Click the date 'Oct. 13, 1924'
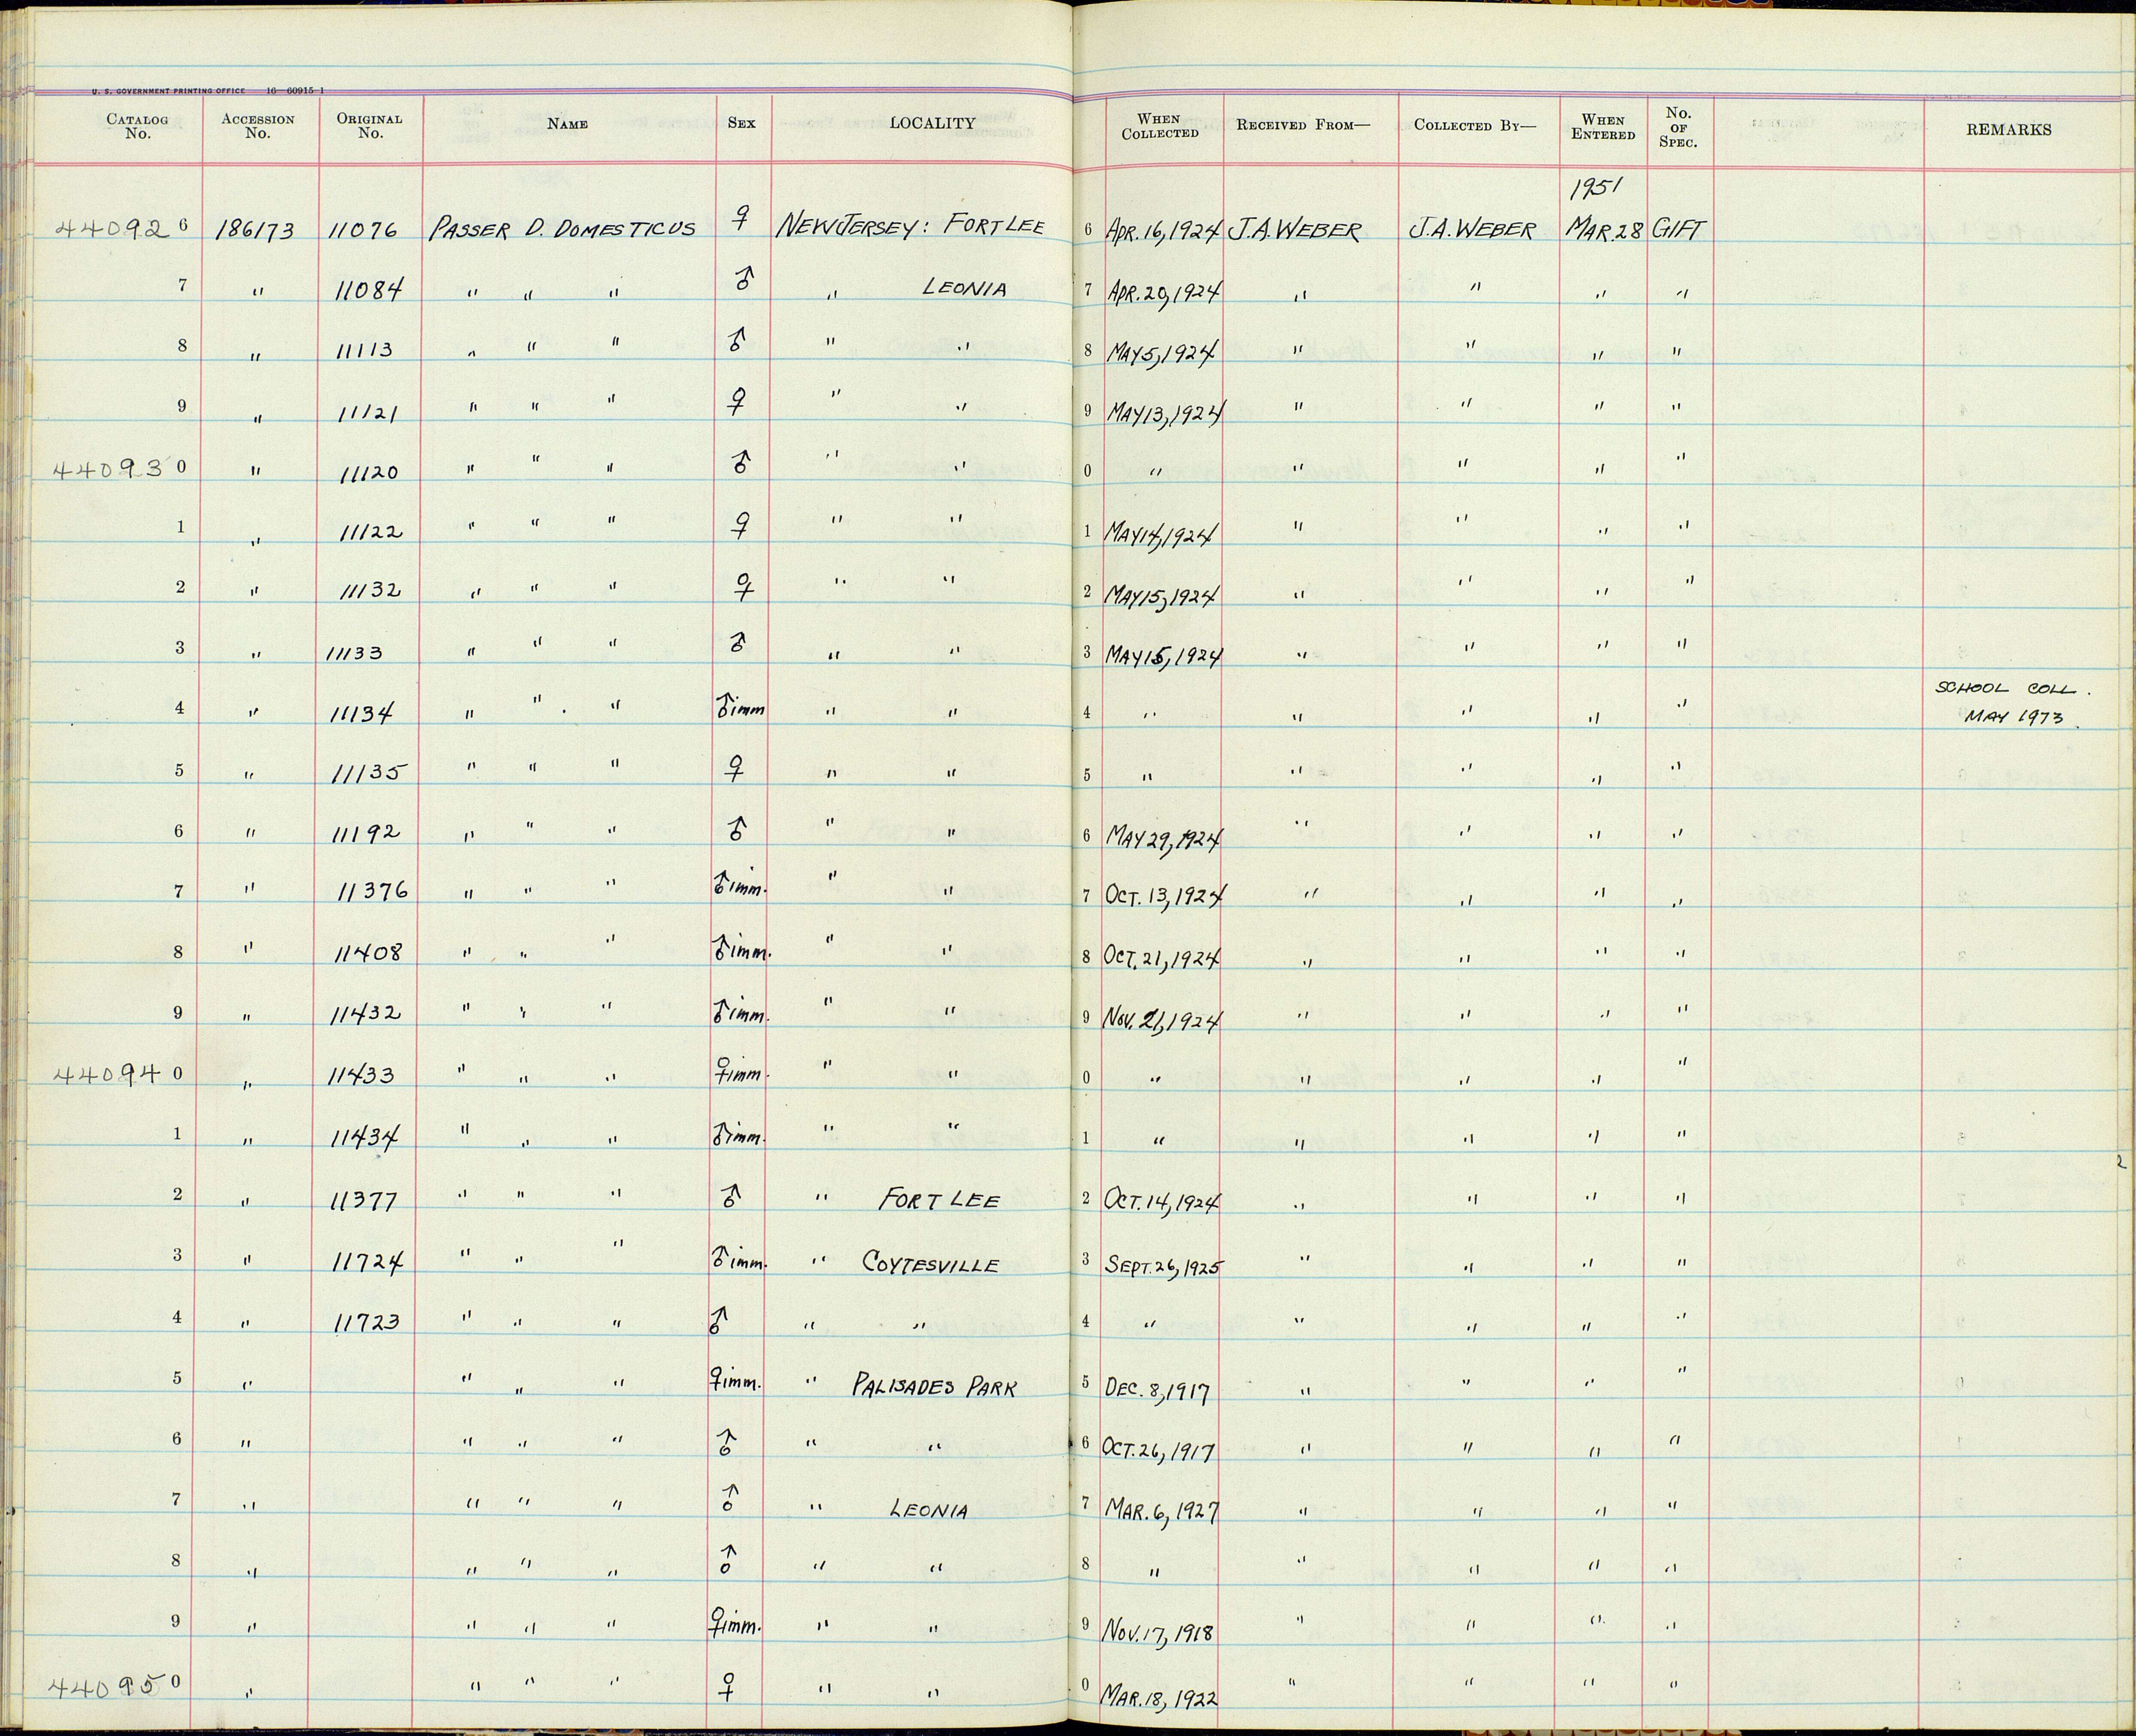Image resolution: width=2136 pixels, height=1736 pixels. point(1164,895)
